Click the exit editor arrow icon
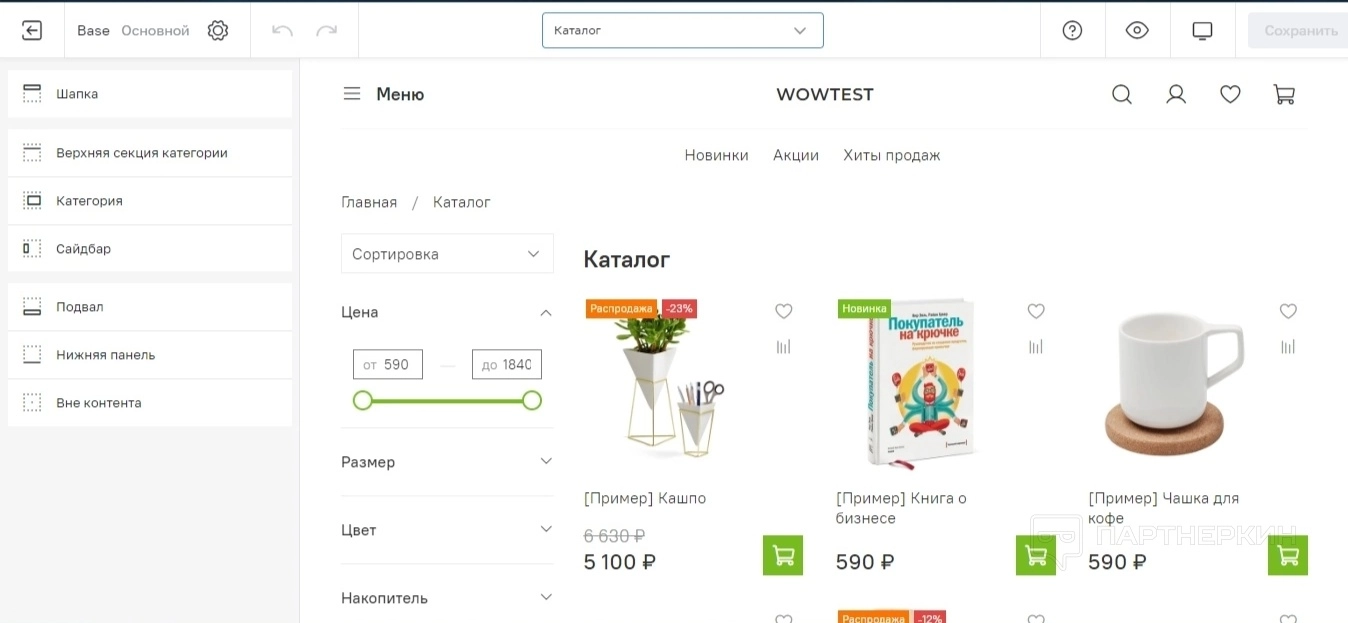This screenshot has height=623, width=1348. pyautogui.click(x=32, y=30)
